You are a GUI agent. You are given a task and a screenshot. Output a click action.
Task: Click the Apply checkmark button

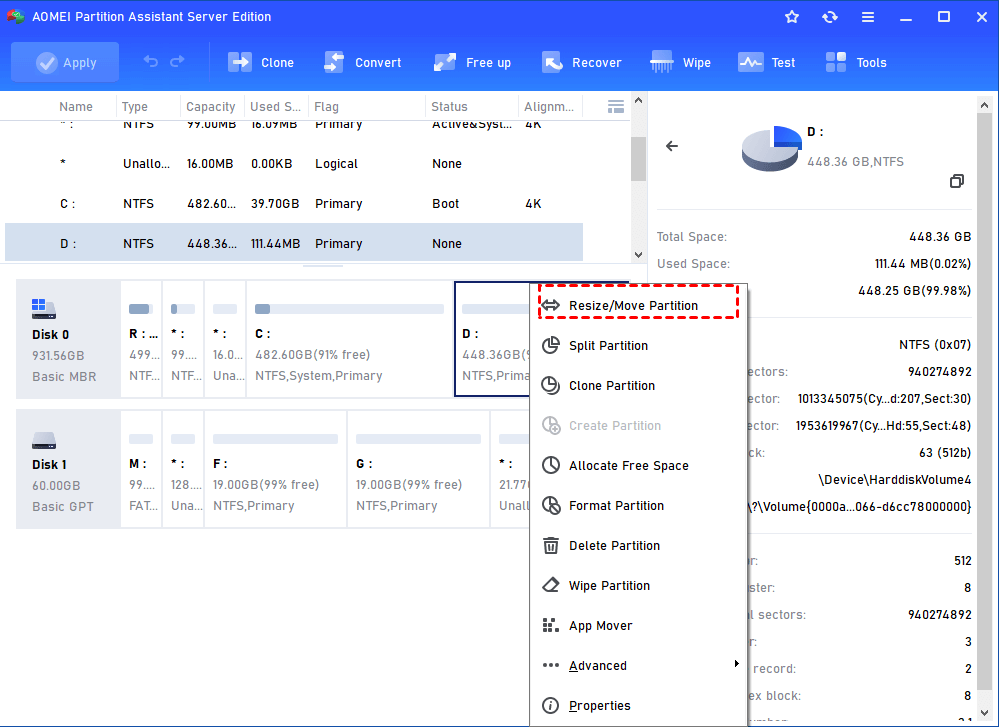click(65, 62)
